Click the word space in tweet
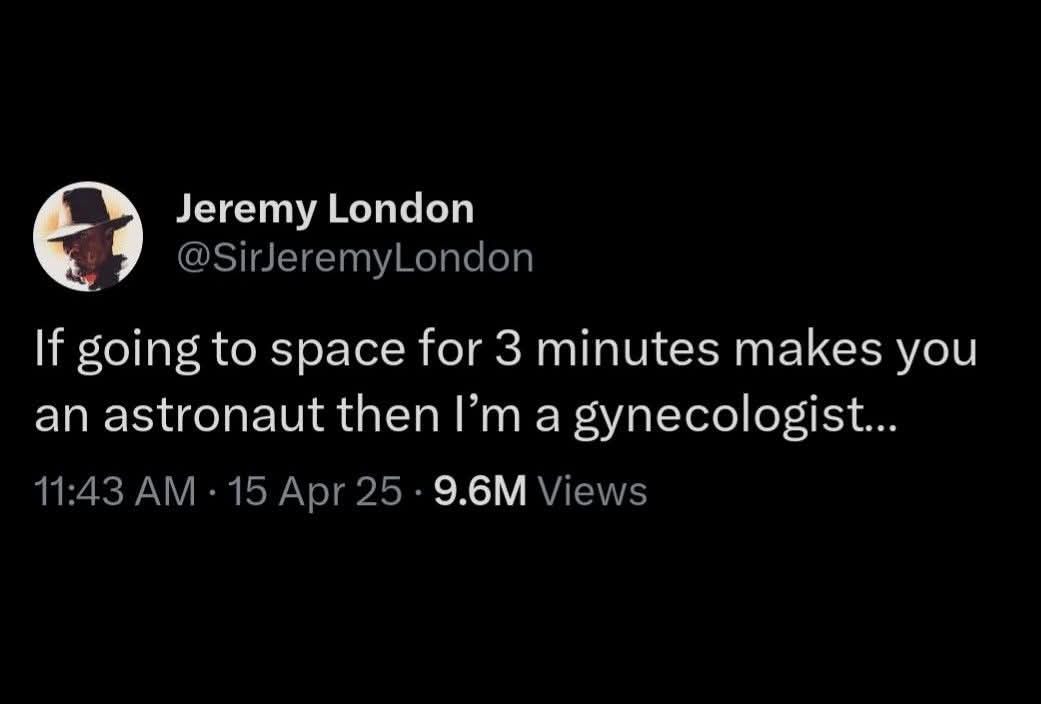The height and width of the screenshot is (704, 1041). 338,351
